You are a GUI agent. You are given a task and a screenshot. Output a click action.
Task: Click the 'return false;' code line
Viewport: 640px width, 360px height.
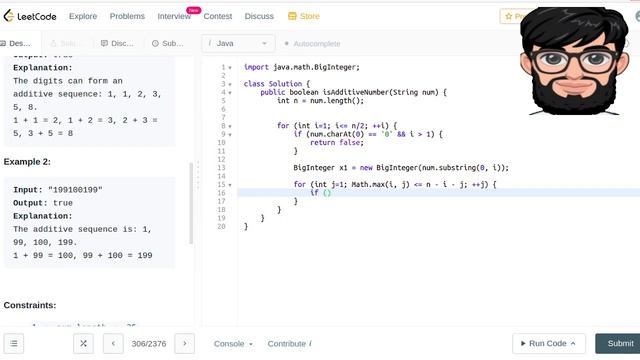337,142
